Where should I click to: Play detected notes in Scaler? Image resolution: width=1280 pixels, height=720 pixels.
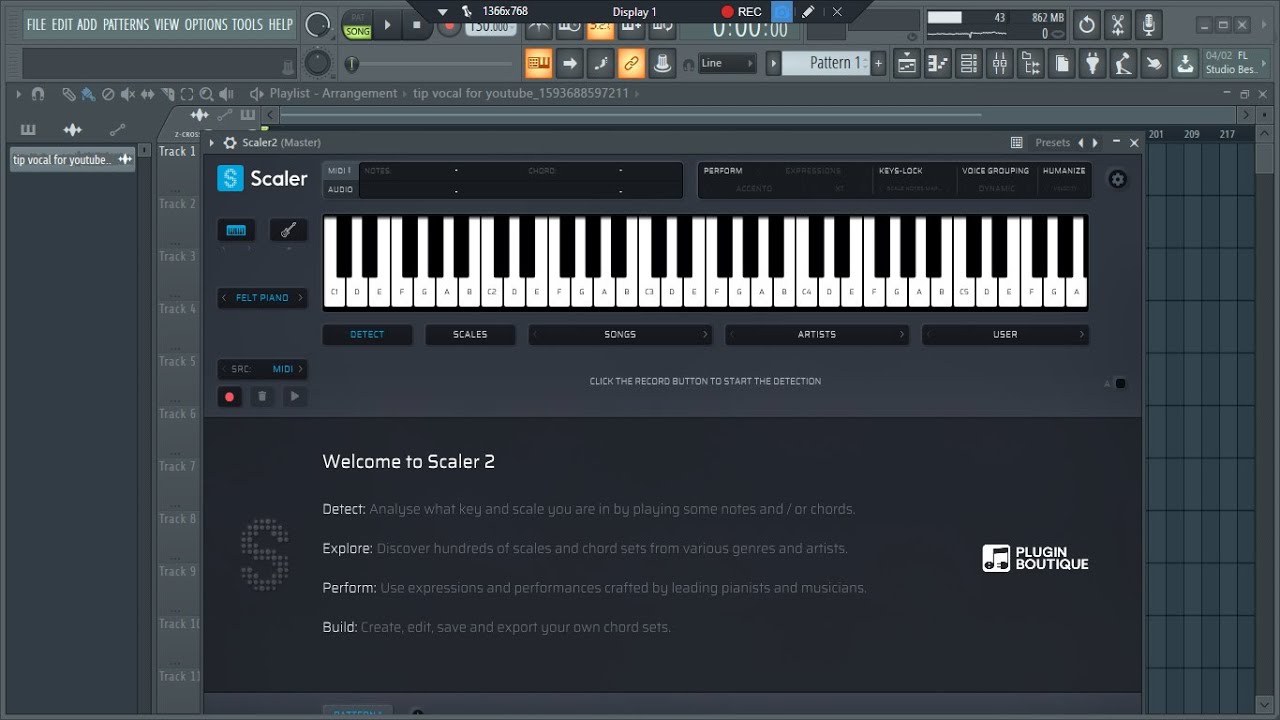(294, 396)
